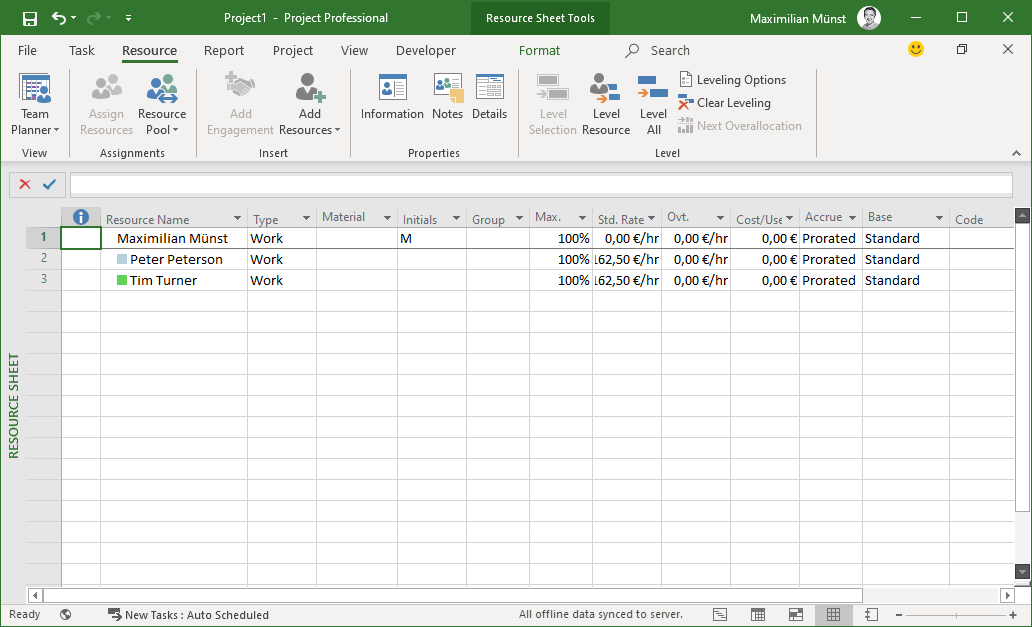The width and height of the screenshot is (1032, 627).
Task: Confirm entry with the blue checkmark
Action: [49, 184]
